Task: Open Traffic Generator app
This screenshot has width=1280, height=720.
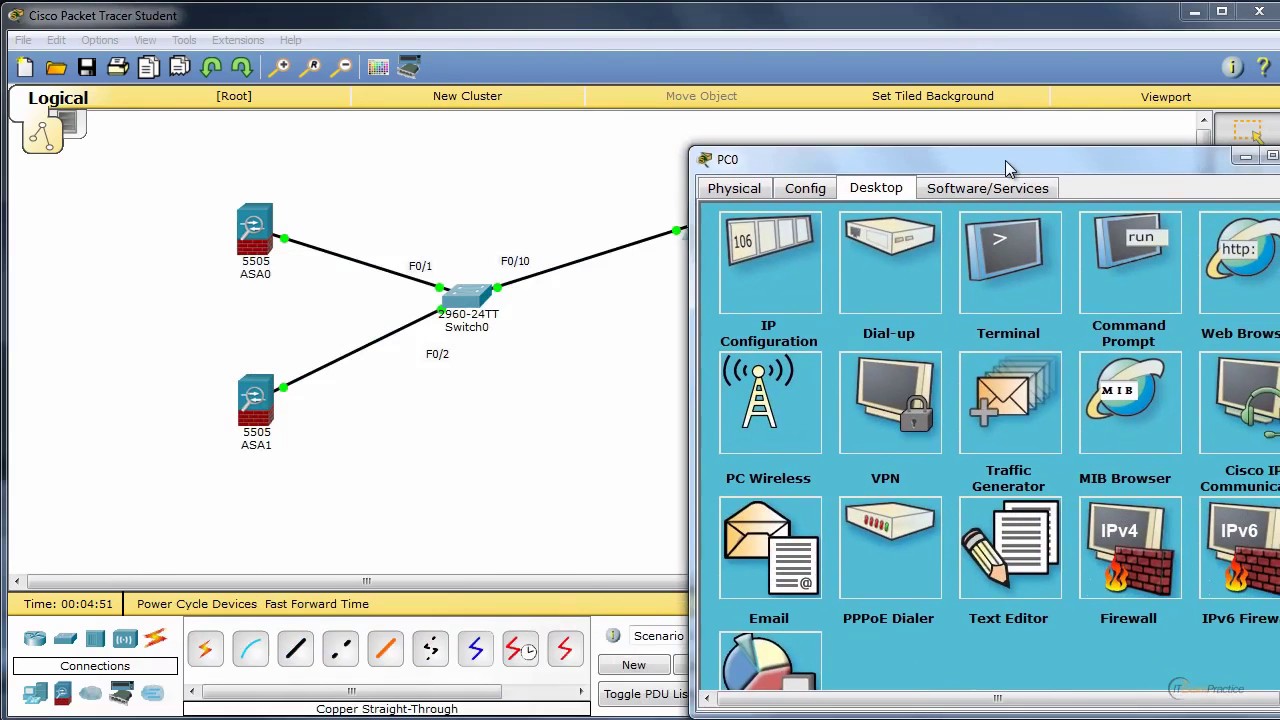Action: coord(1010,403)
